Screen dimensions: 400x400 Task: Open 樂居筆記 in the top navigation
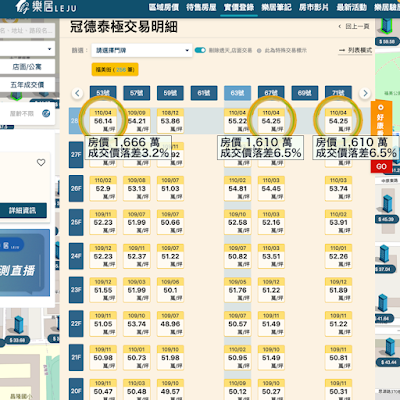tap(277, 7)
